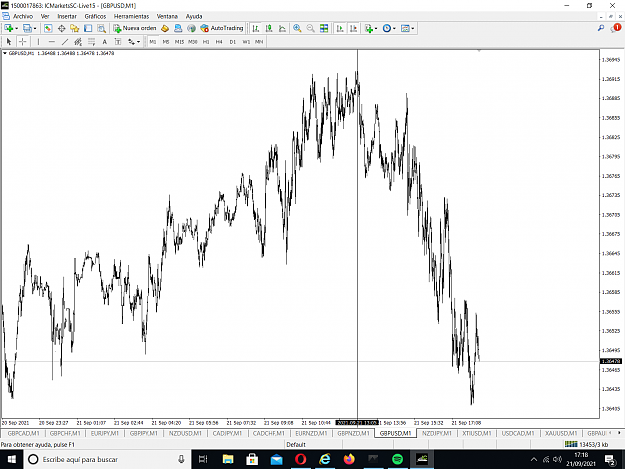This screenshot has height=469, width=625.
Task: Switch to XAUUSD,M1 chart tab
Action: pyautogui.click(x=561, y=433)
